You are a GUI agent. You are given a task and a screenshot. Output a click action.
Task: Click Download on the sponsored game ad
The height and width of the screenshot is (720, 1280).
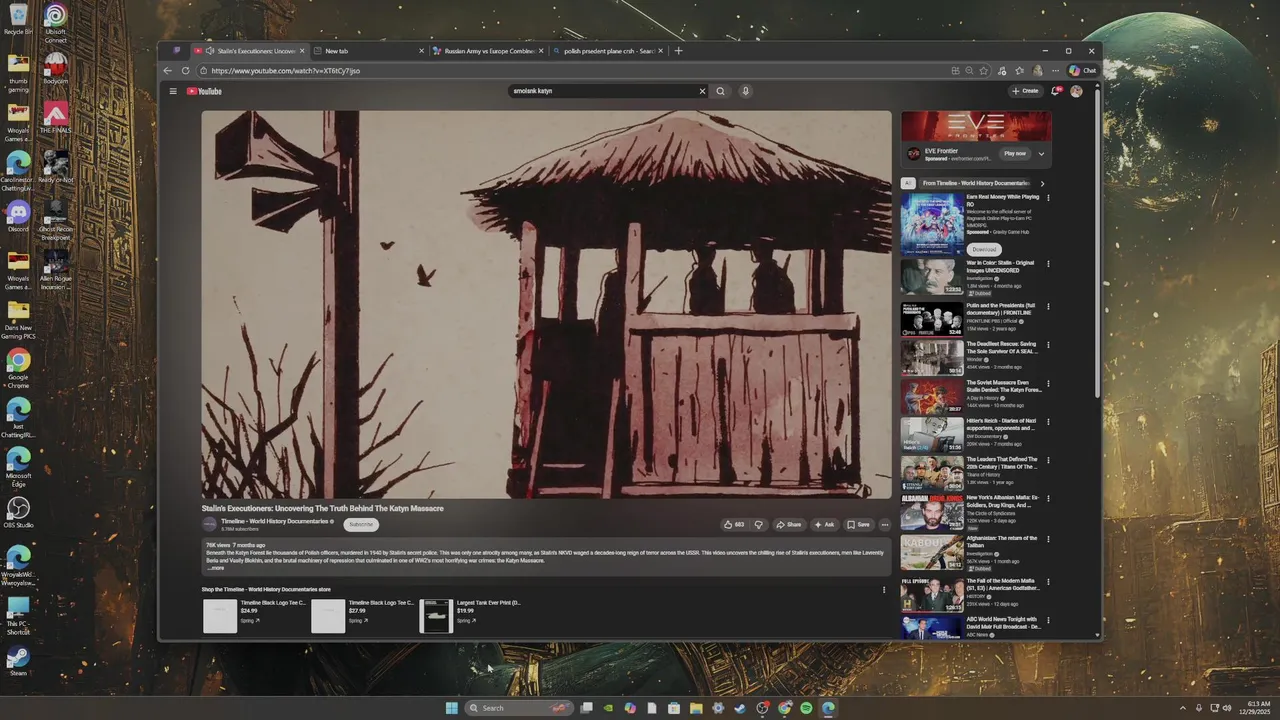pos(984,249)
